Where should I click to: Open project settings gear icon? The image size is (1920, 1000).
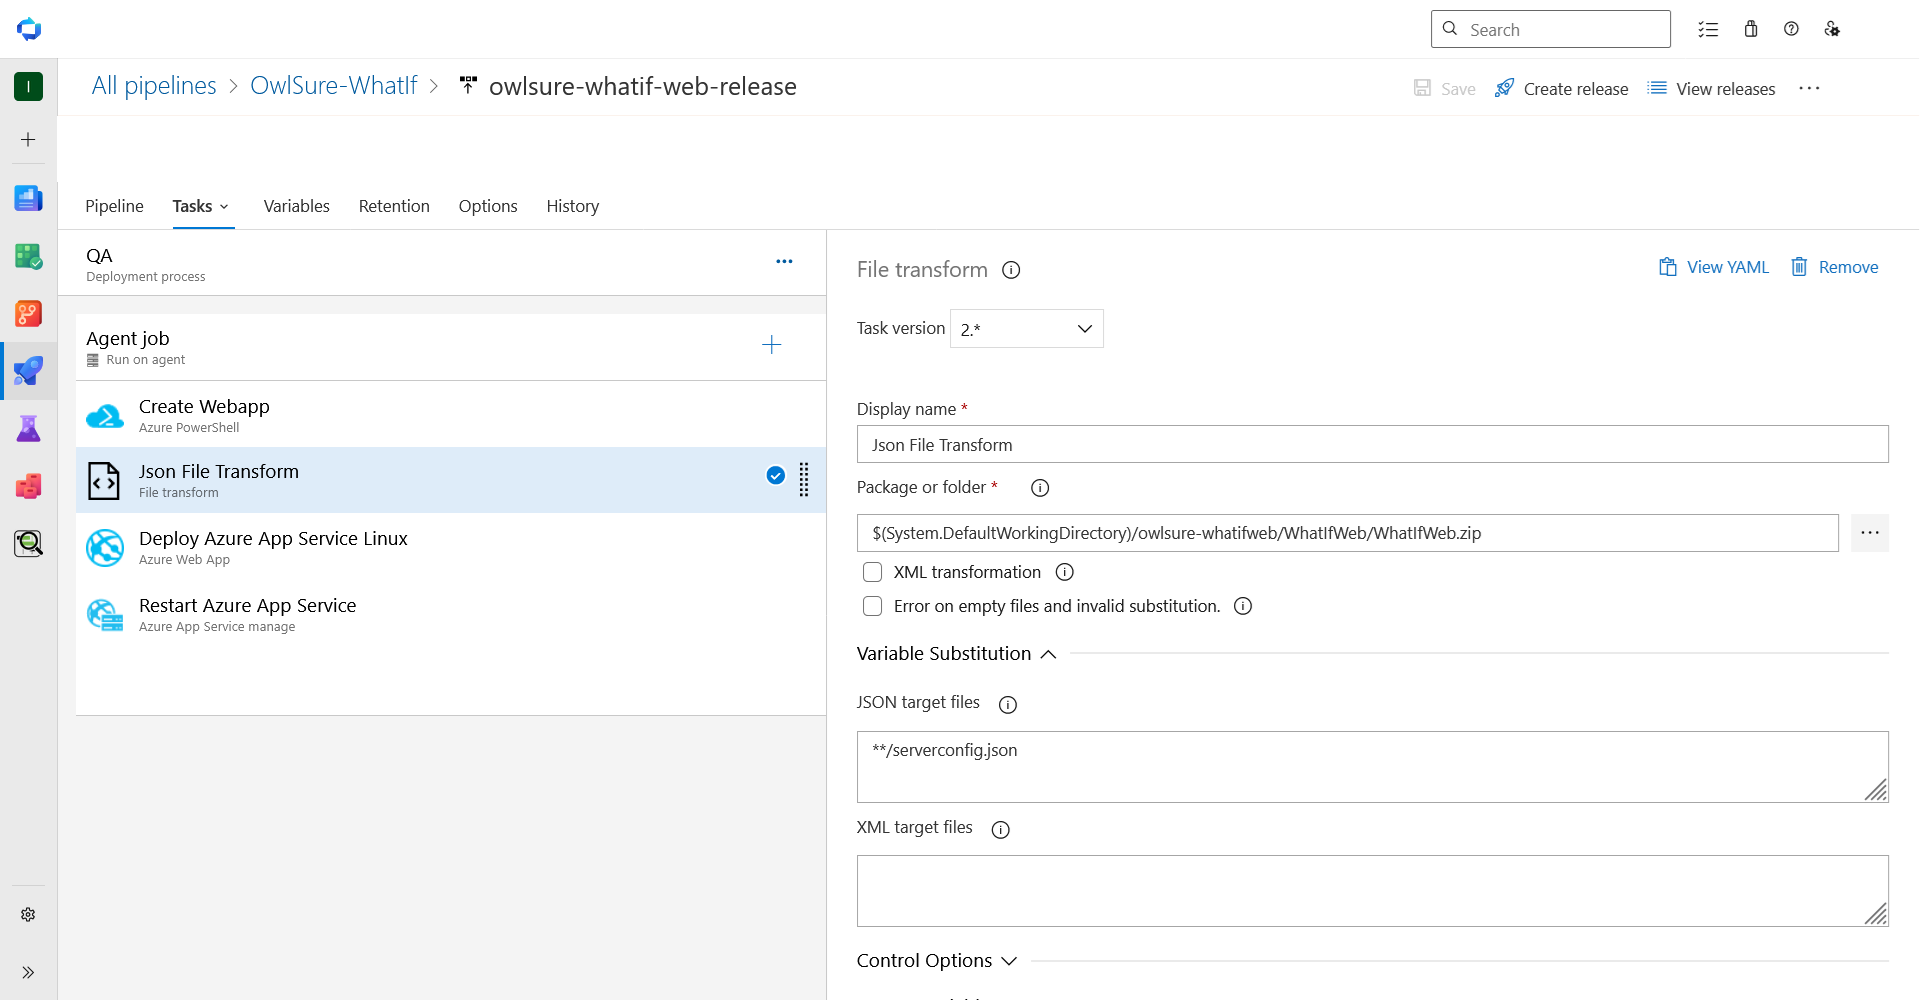click(x=28, y=915)
